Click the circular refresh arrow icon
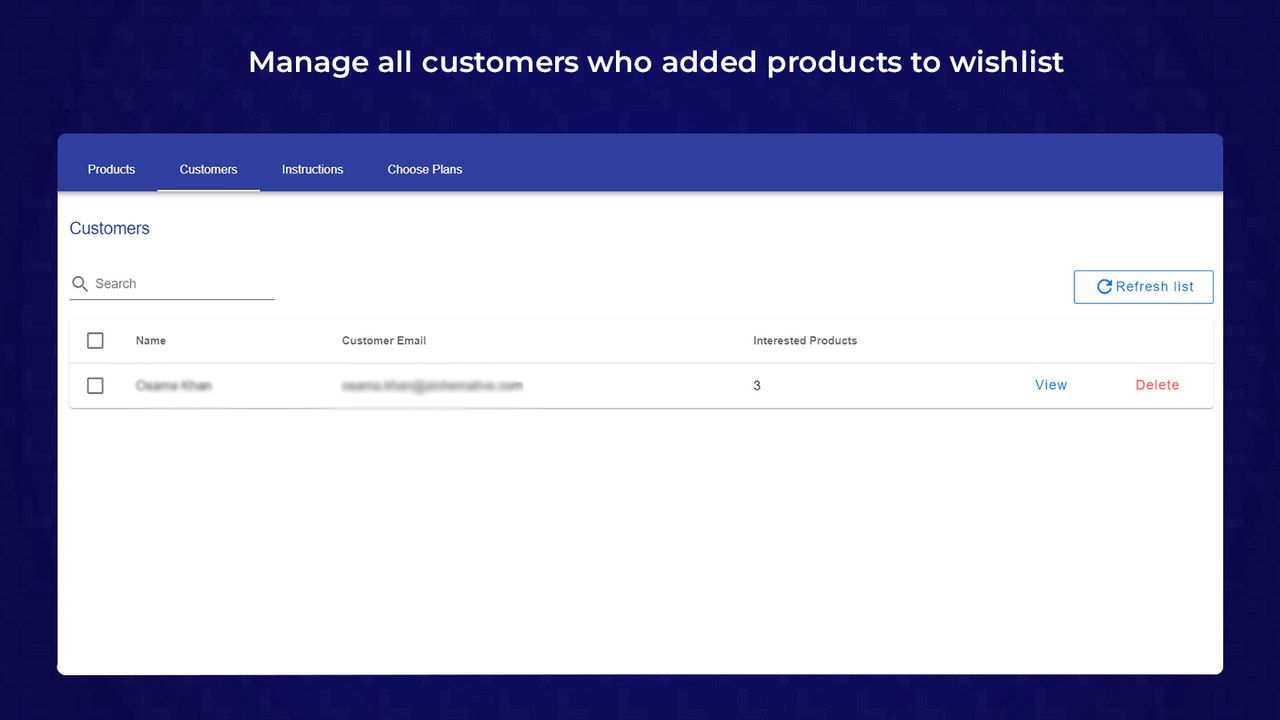Image resolution: width=1280 pixels, height=720 pixels. coord(1104,286)
